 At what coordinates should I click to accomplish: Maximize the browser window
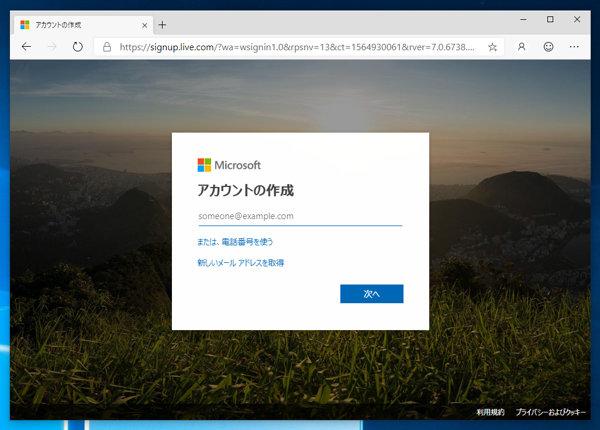550,19
